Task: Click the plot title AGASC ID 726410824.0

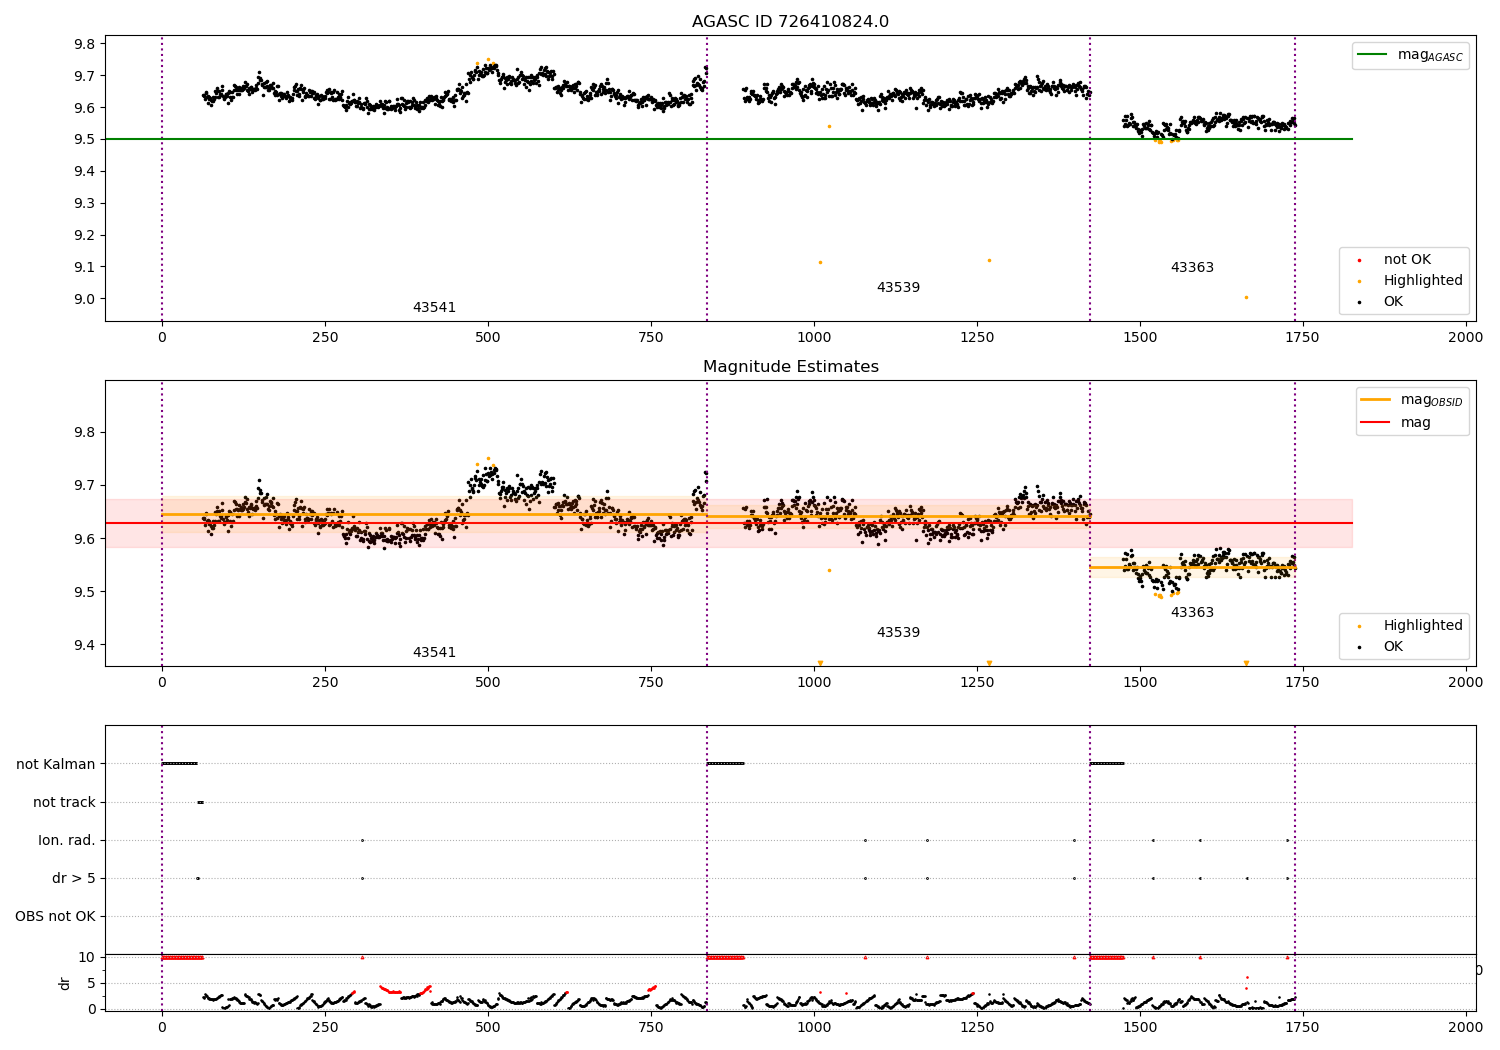Action: pos(790,22)
